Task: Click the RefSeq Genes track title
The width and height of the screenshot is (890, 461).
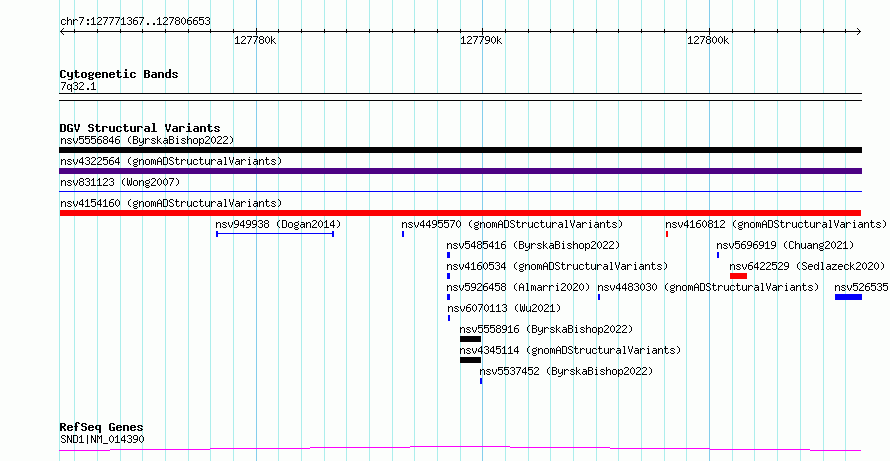Action: point(102,428)
